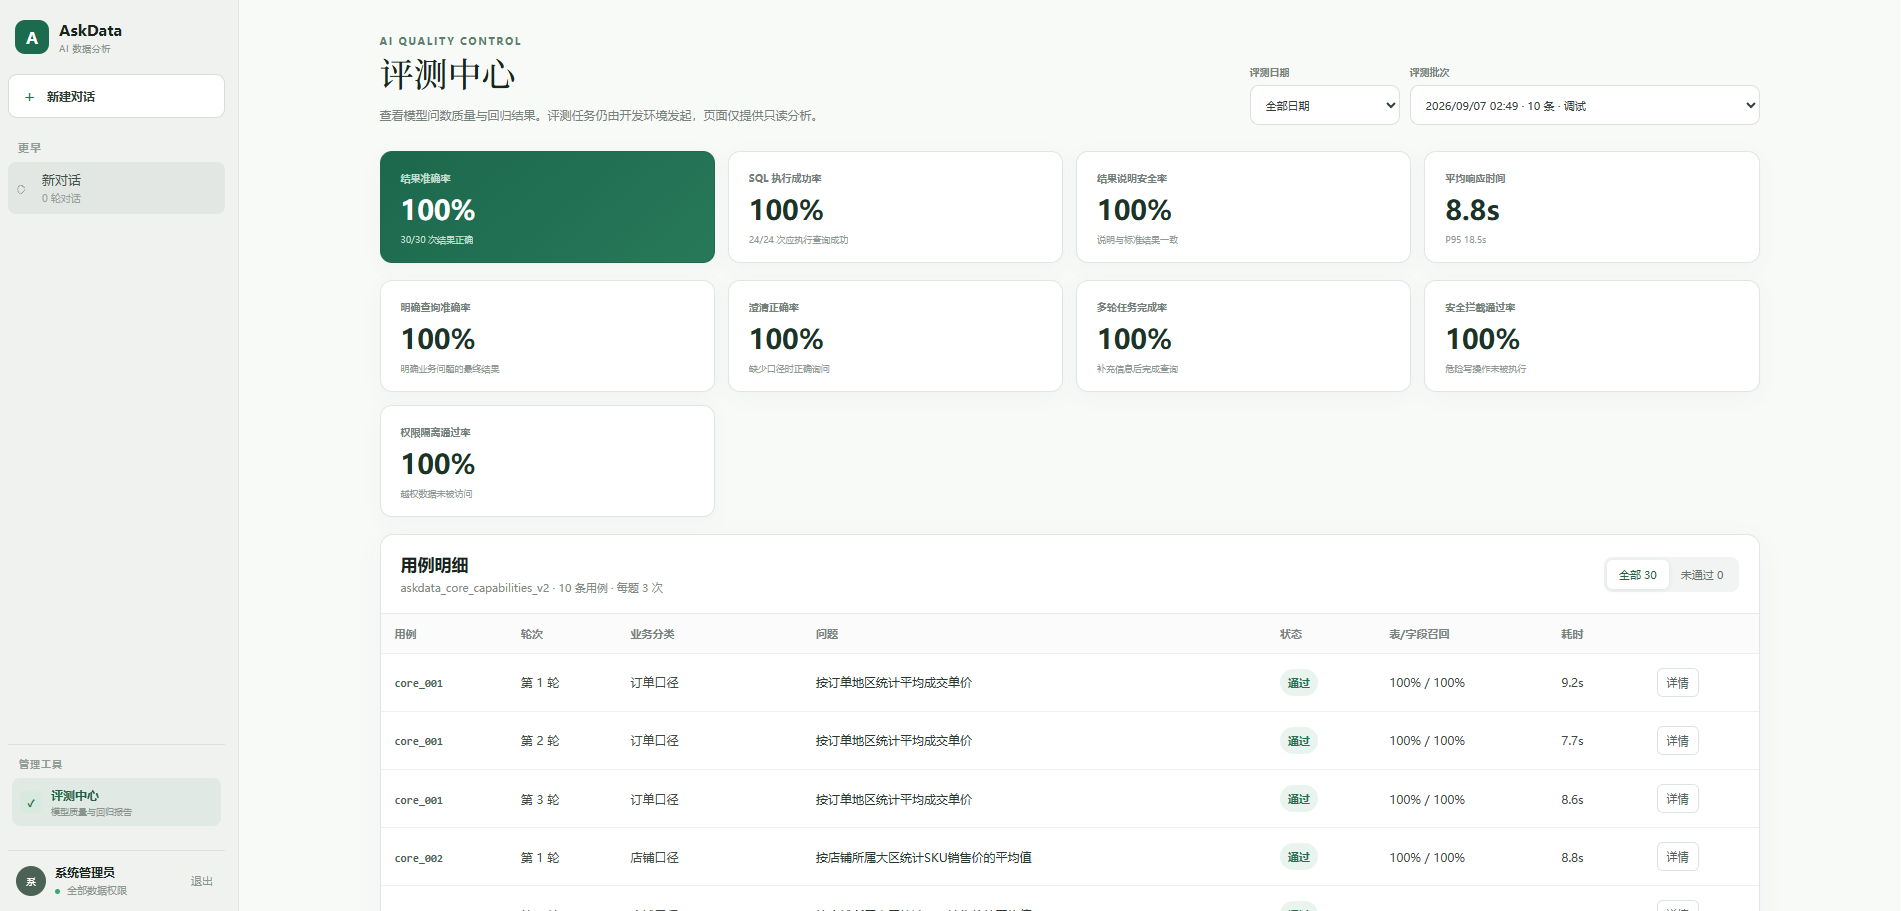Click the 用例 column header

[x=405, y=634]
